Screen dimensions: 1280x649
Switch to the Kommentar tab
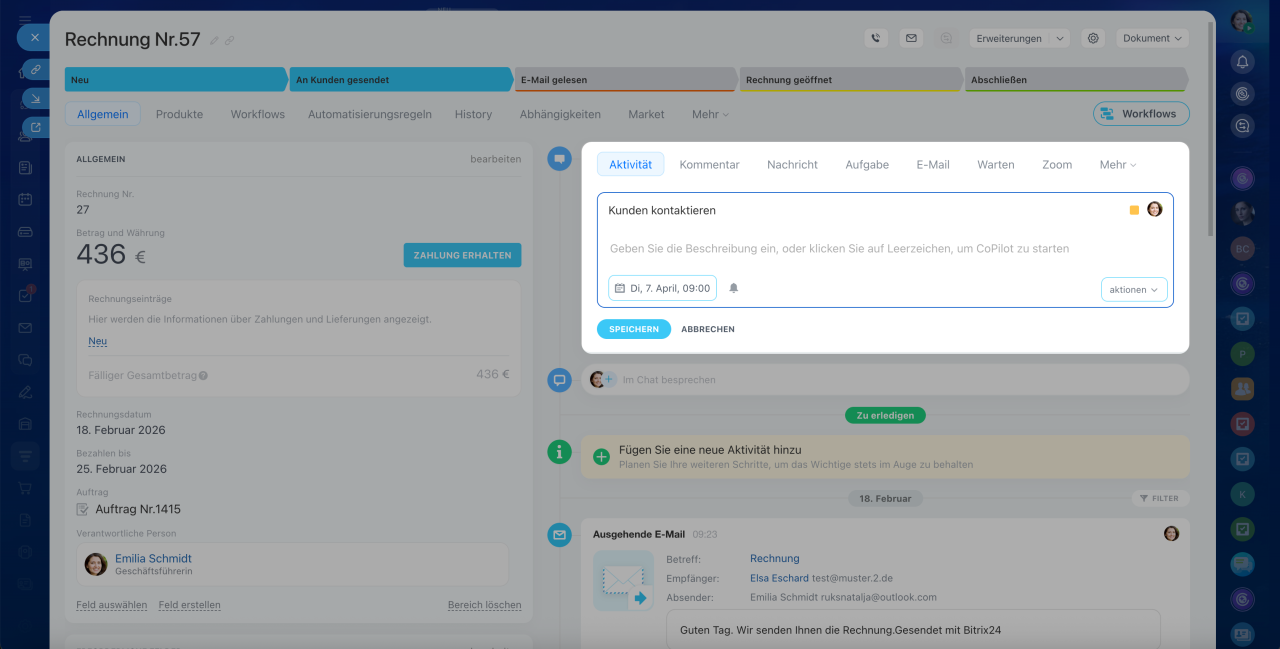709,164
